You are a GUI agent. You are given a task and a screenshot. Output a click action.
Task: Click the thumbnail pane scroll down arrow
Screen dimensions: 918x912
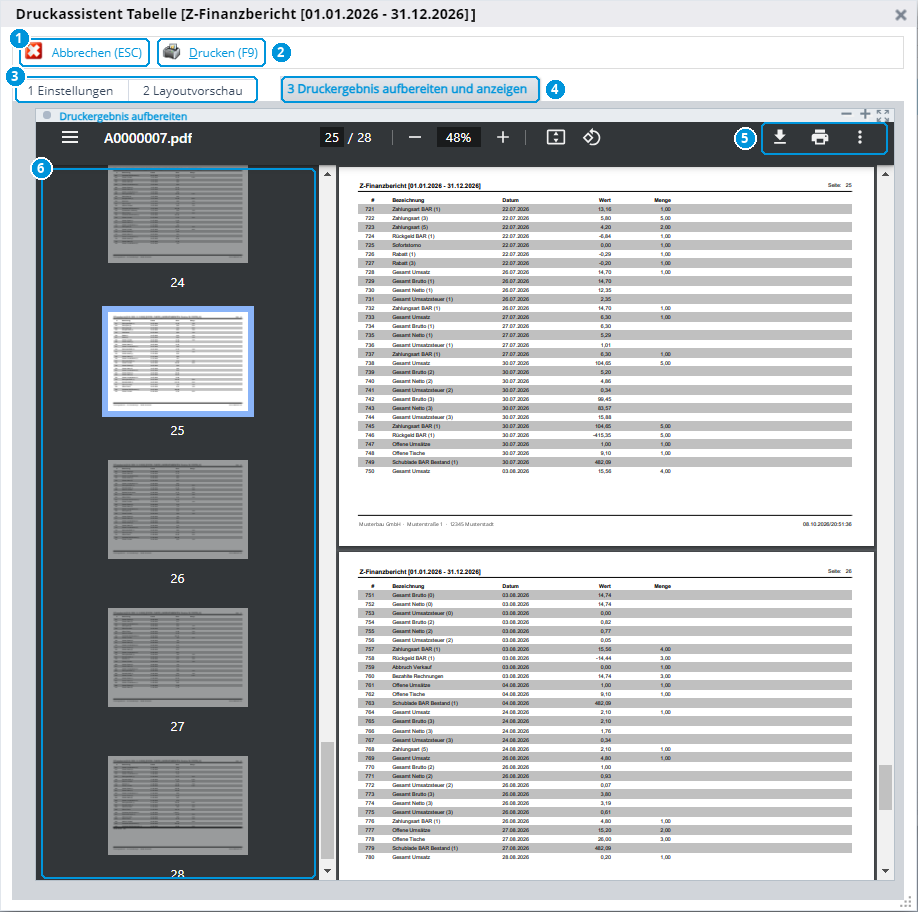[x=327, y=871]
